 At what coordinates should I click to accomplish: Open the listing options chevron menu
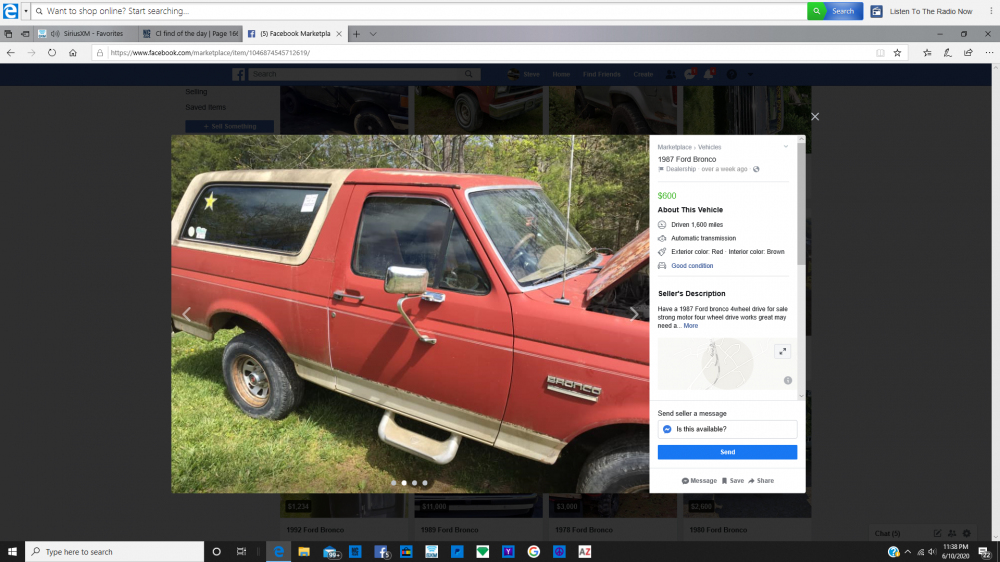[786, 147]
